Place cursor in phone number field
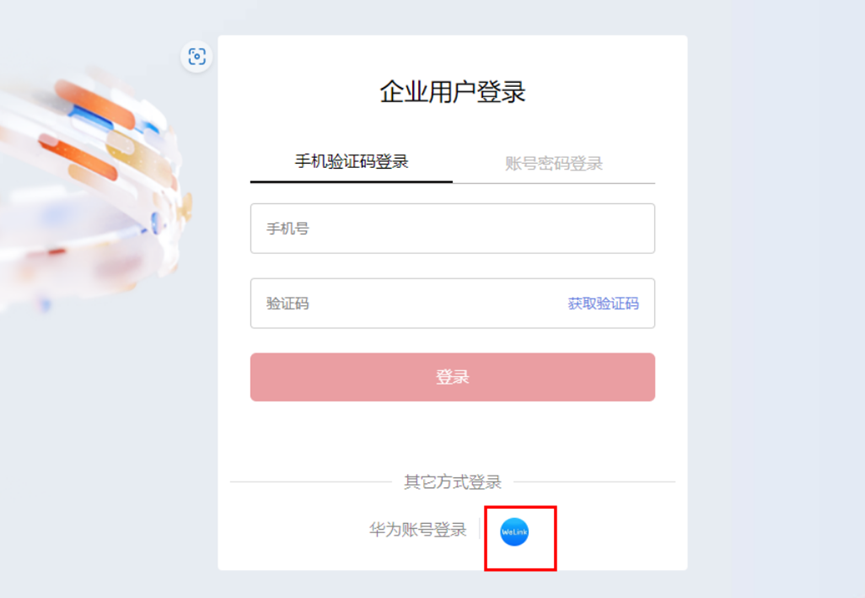The image size is (865, 598). click(x=452, y=229)
